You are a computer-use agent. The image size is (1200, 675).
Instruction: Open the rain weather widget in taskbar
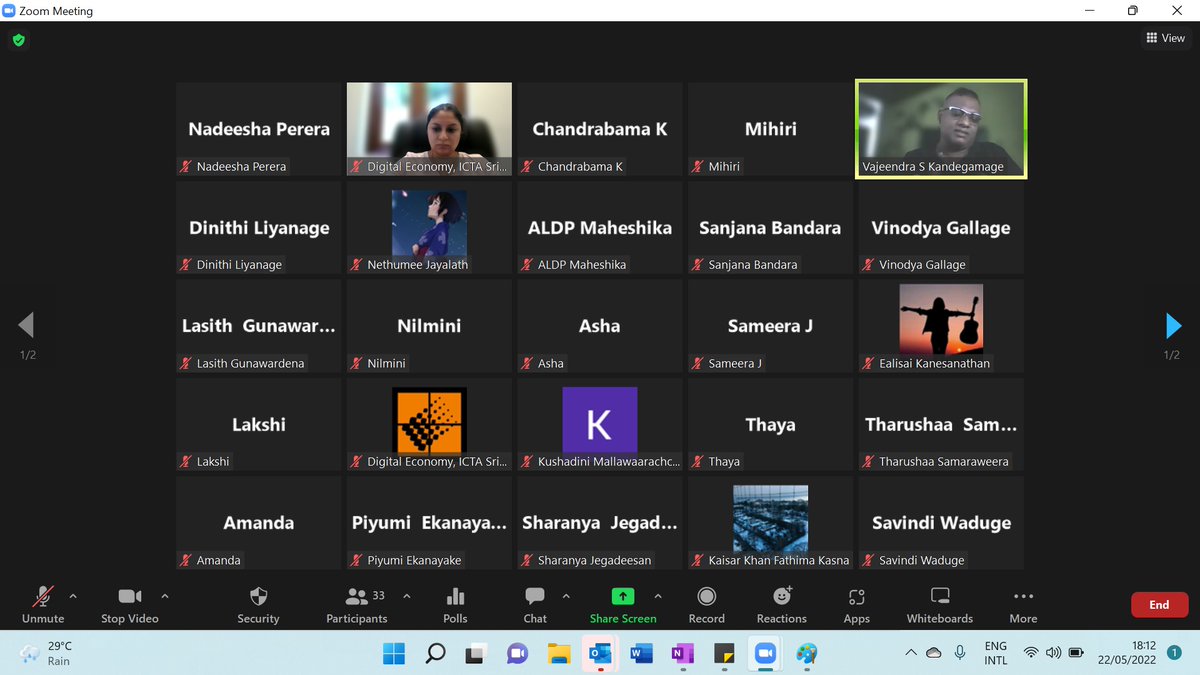tap(46, 653)
